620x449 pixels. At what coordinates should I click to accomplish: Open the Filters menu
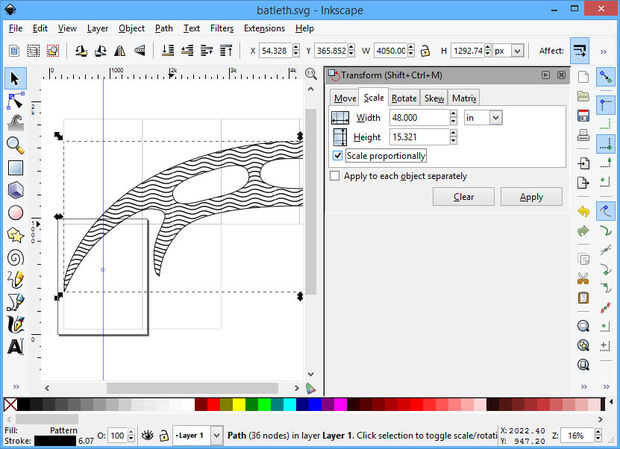point(220,28)
